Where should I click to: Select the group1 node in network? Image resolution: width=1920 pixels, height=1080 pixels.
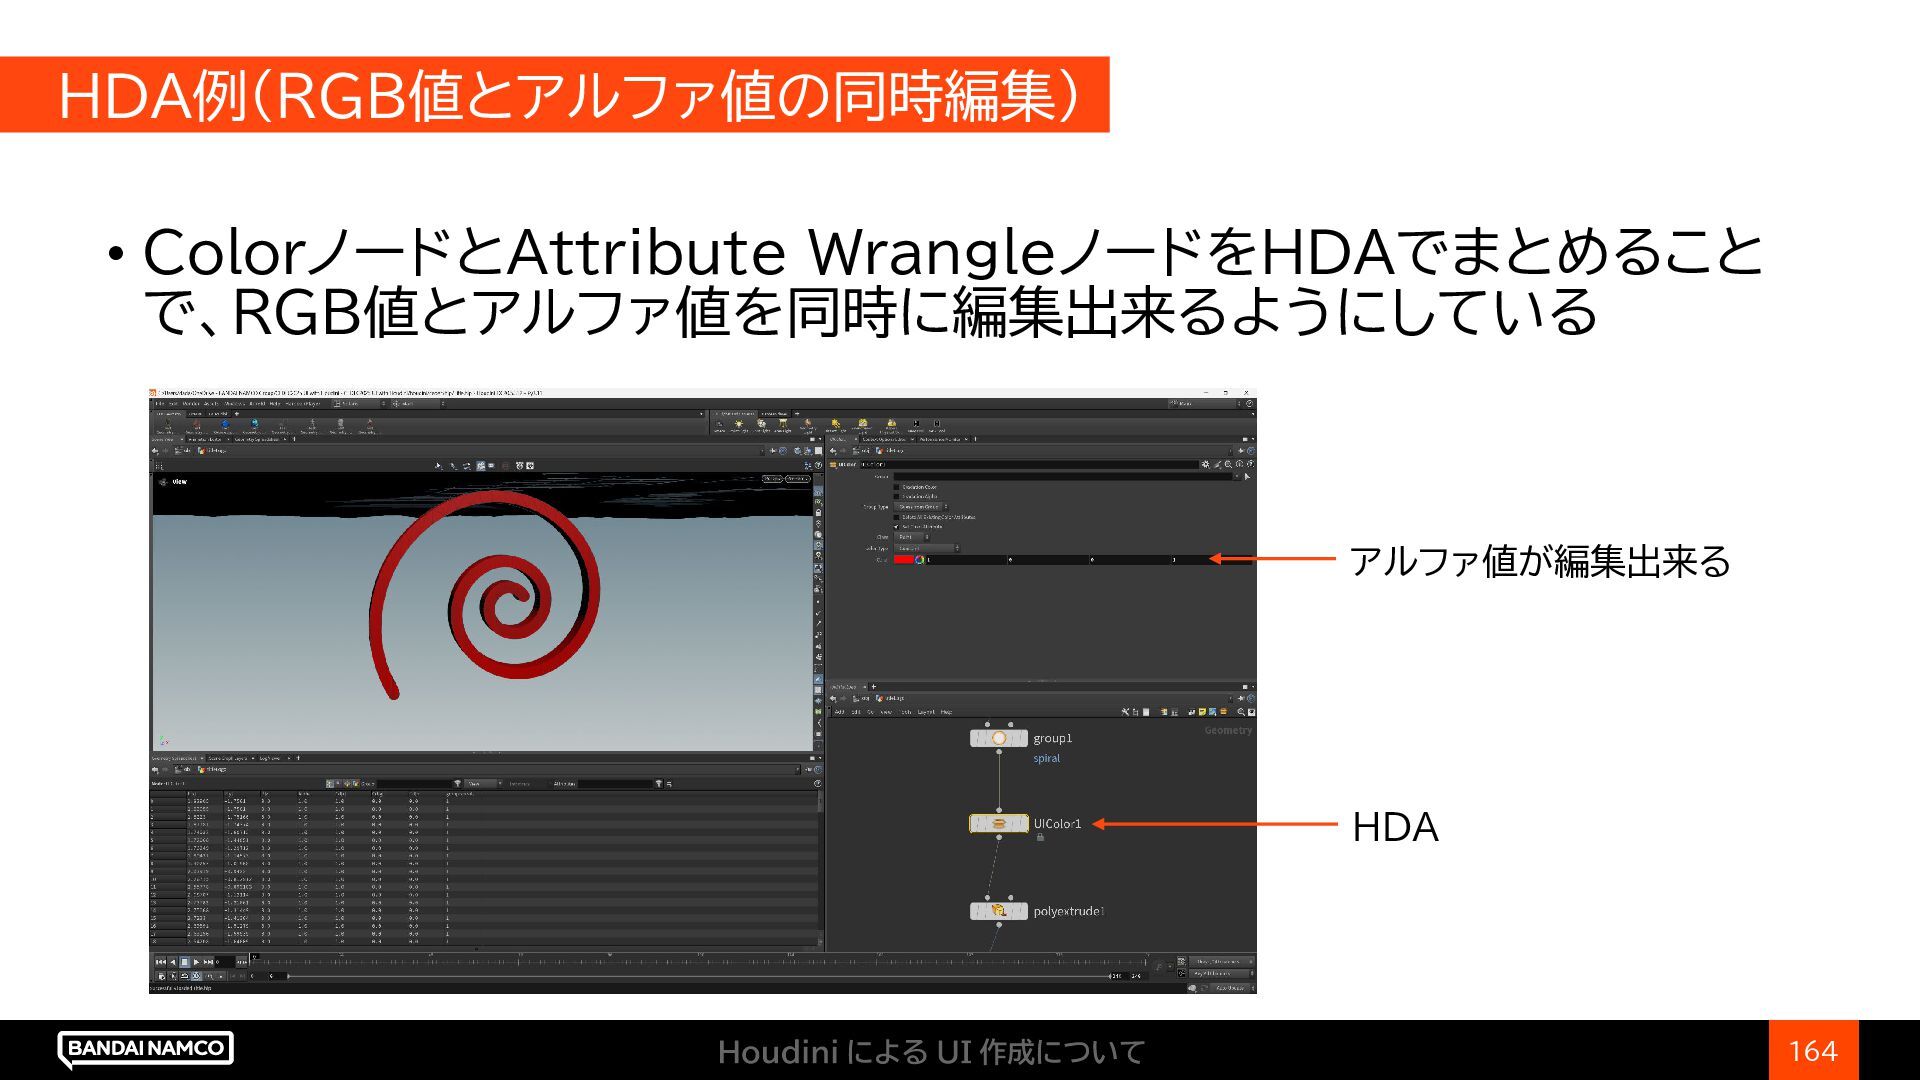point(998,738)
